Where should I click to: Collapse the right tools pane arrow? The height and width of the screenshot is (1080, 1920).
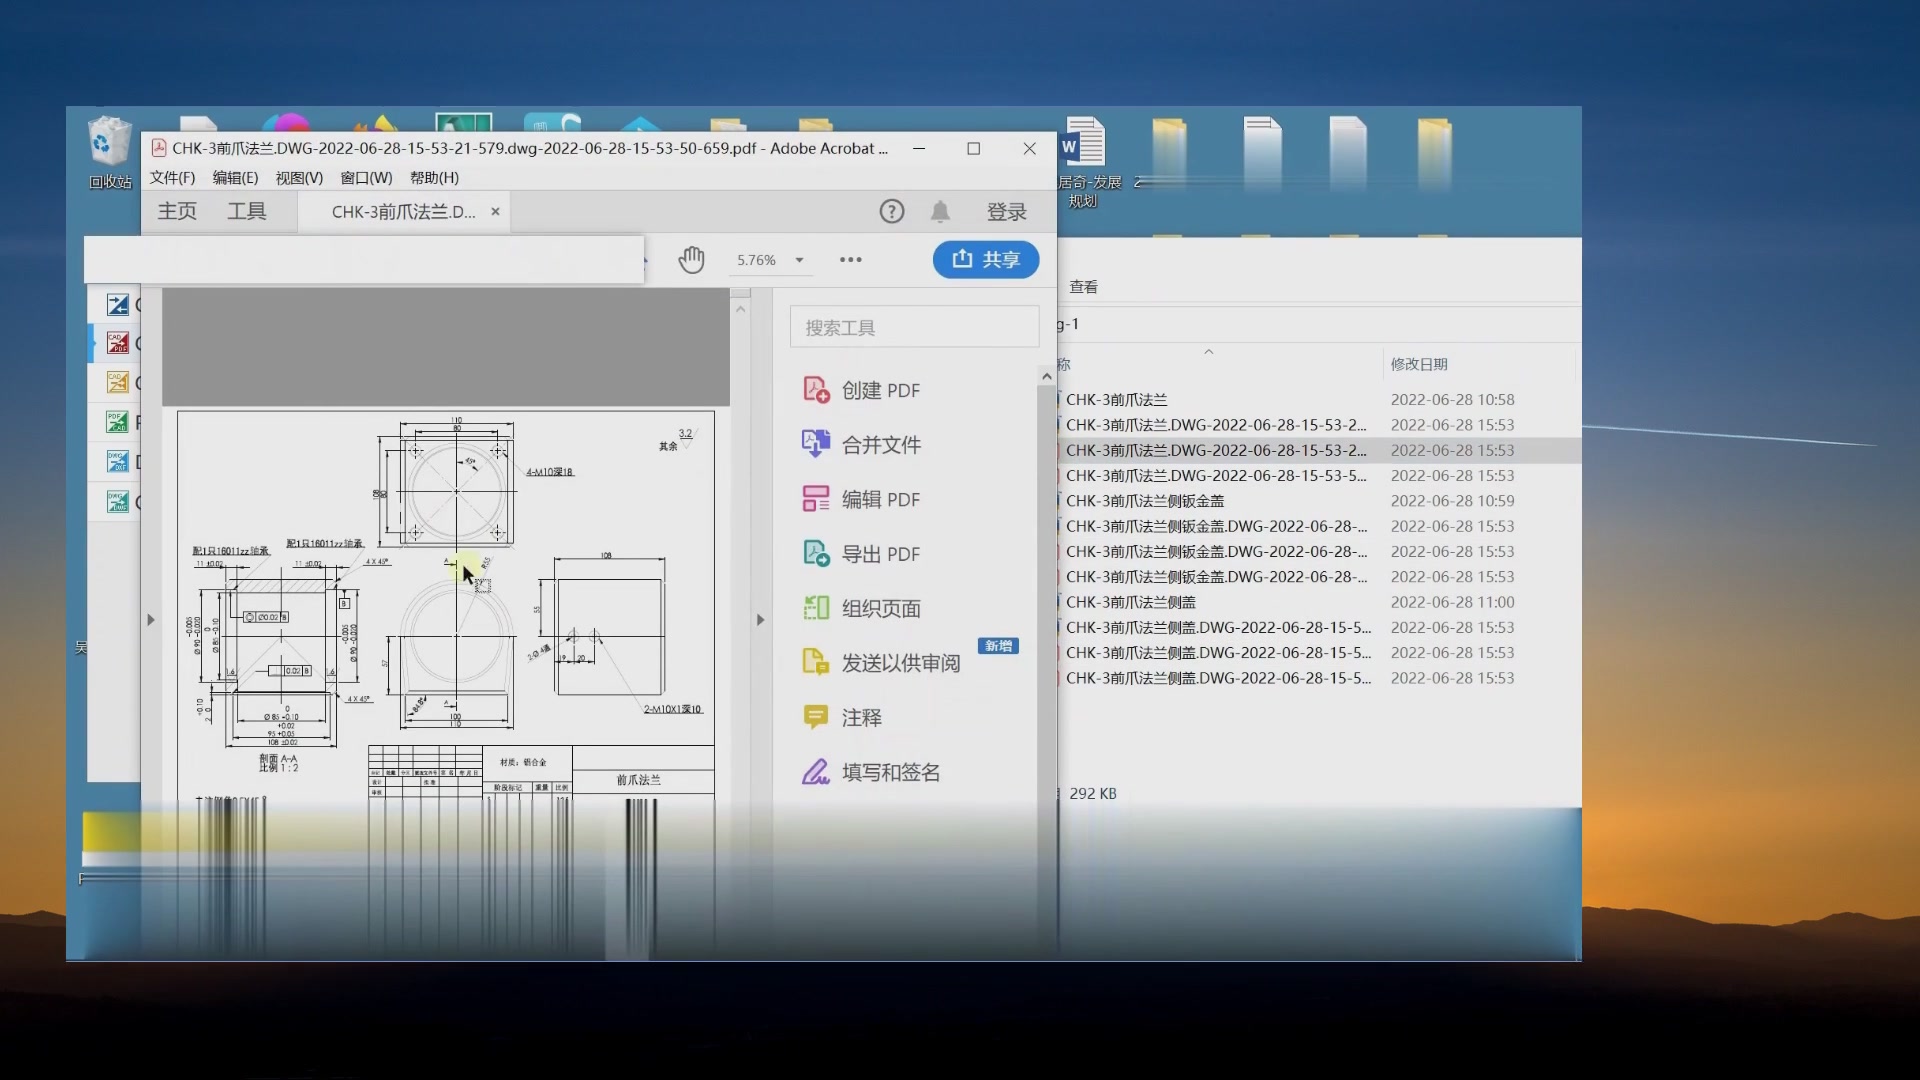tap(760, 620)
